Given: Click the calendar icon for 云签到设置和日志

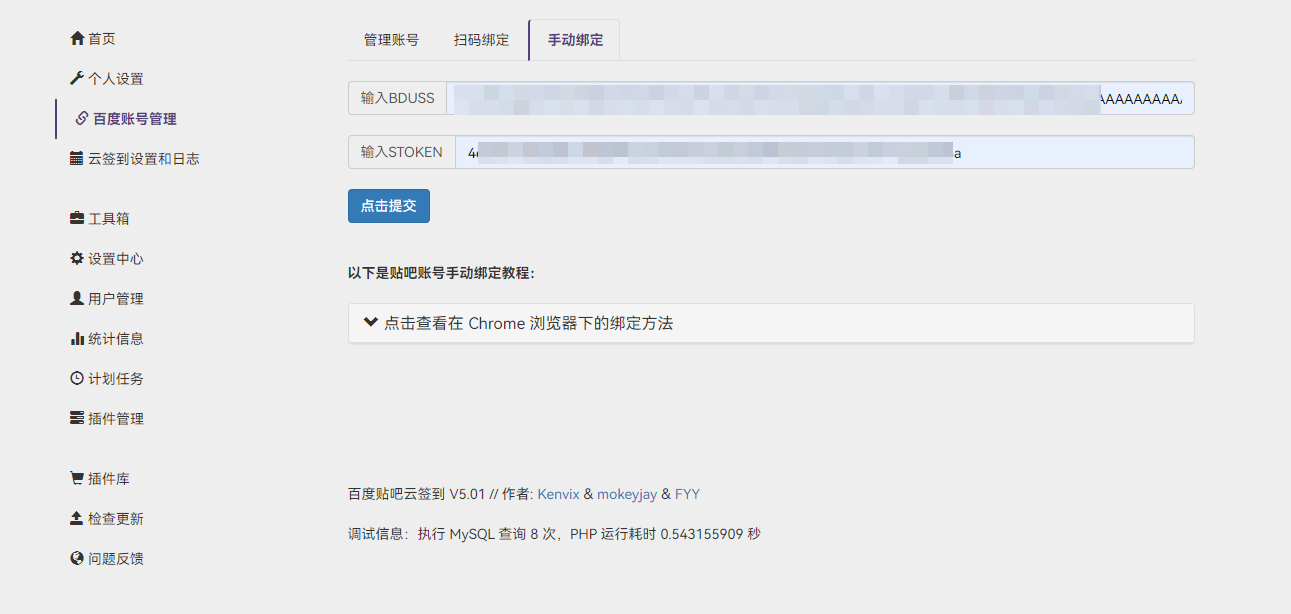Looking at the screenshot, I should point(77,159).
